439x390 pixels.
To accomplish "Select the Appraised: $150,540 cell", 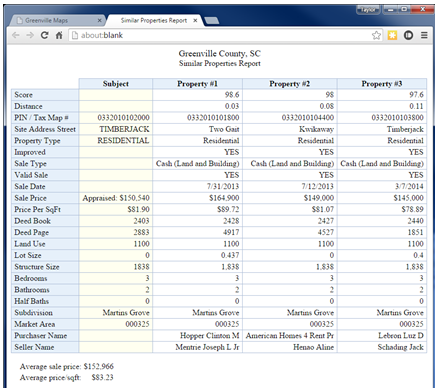I will pyautogui.click(x=116, y=198).
